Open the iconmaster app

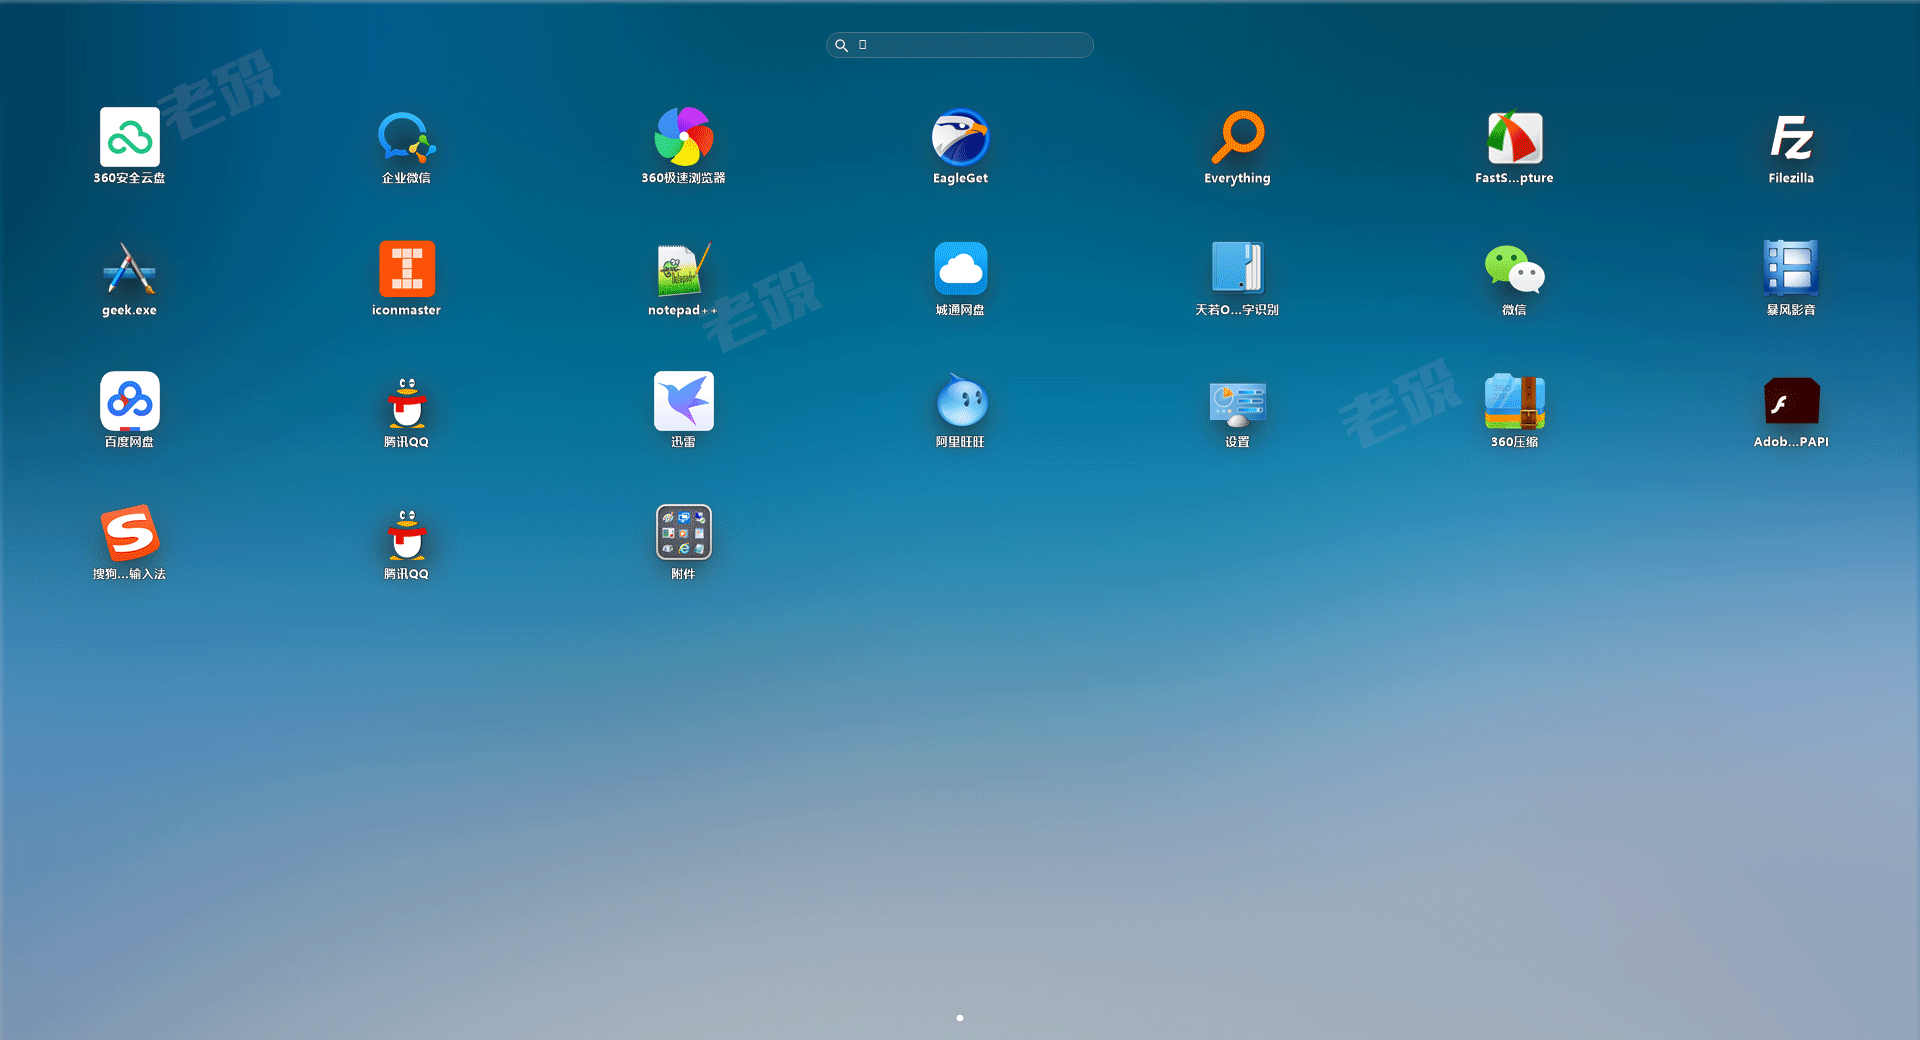(x=406, y=269)
